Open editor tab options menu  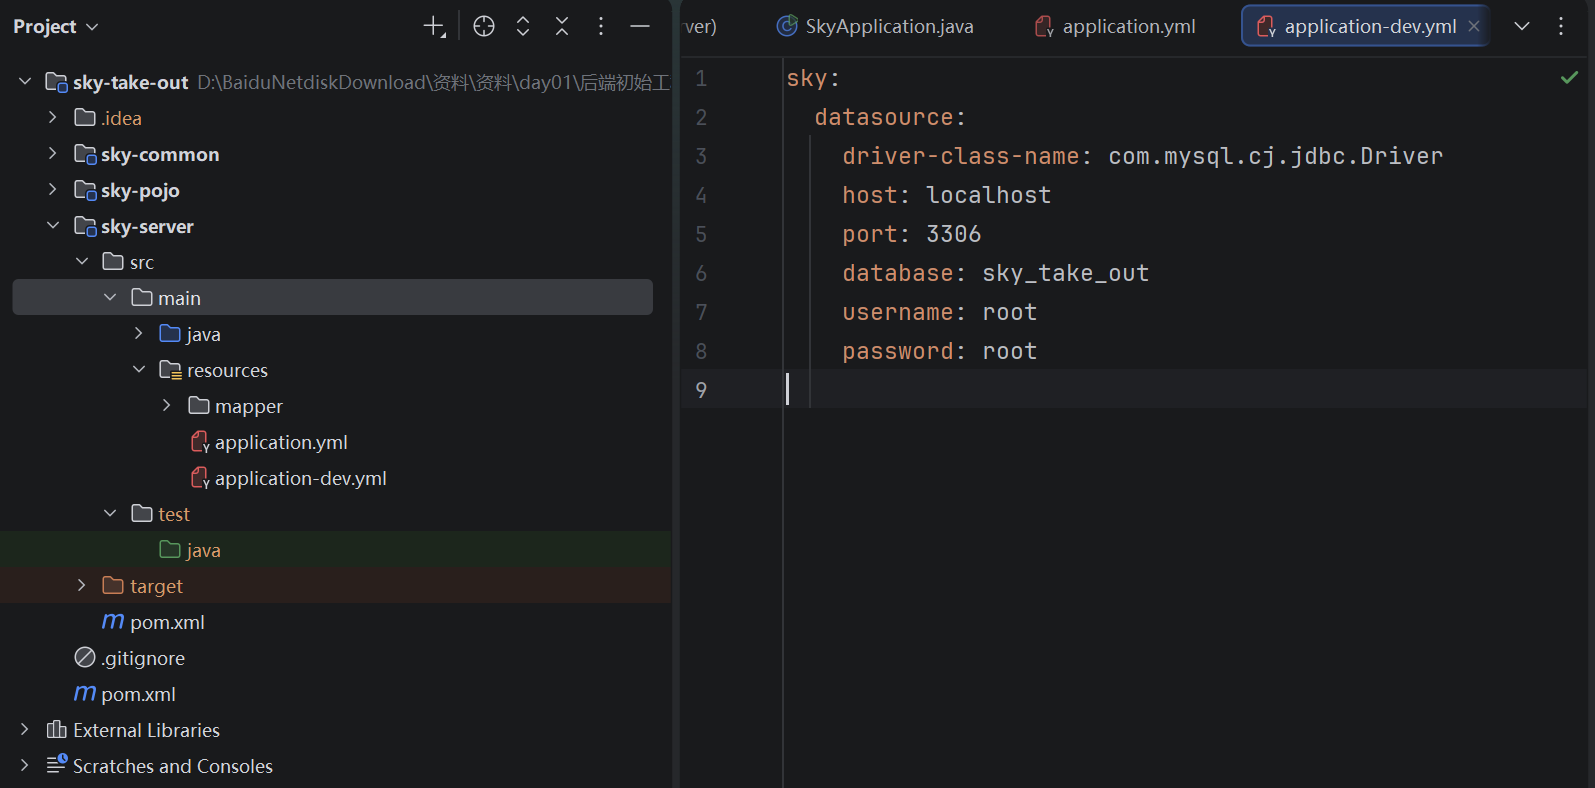coord(1561,26)
